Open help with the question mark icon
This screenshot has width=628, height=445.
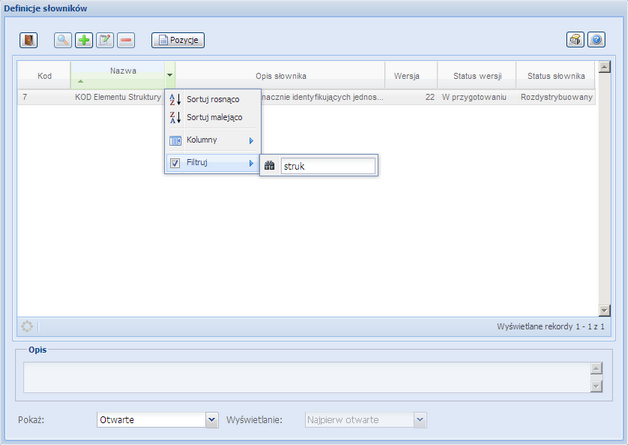596,40
